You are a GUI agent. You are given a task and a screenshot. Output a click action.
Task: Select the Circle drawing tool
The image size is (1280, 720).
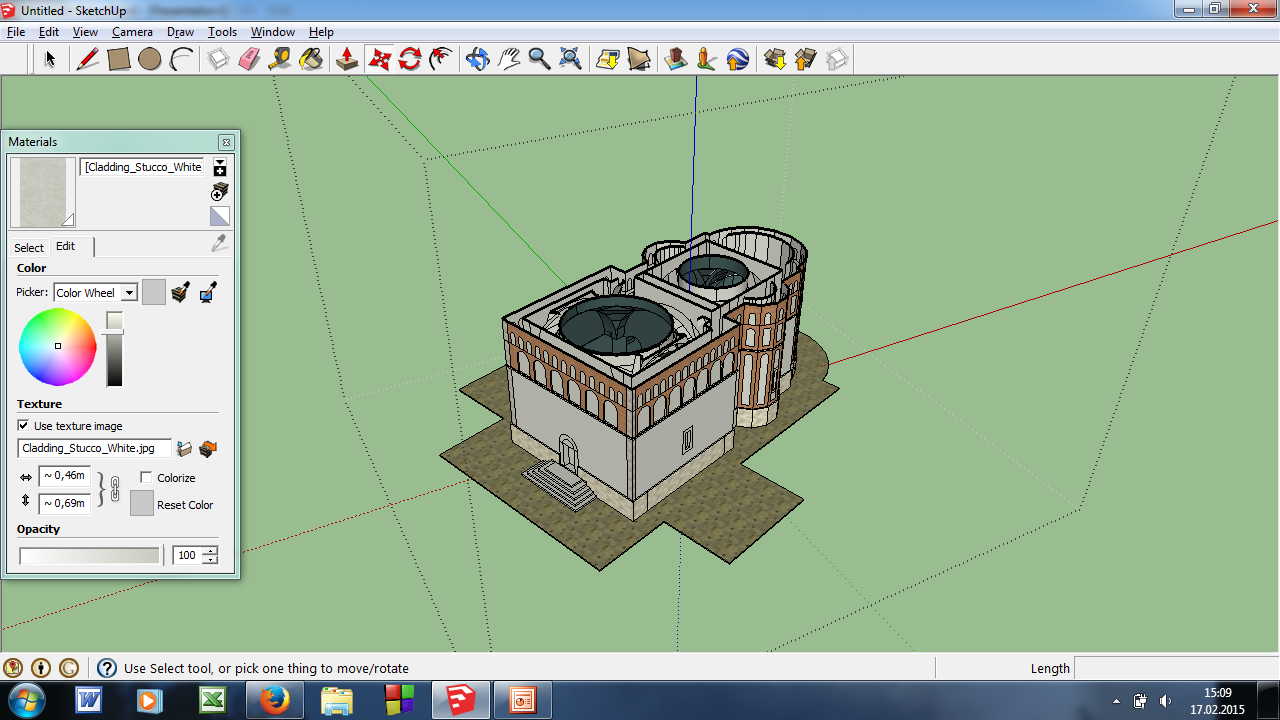[150, 60]
